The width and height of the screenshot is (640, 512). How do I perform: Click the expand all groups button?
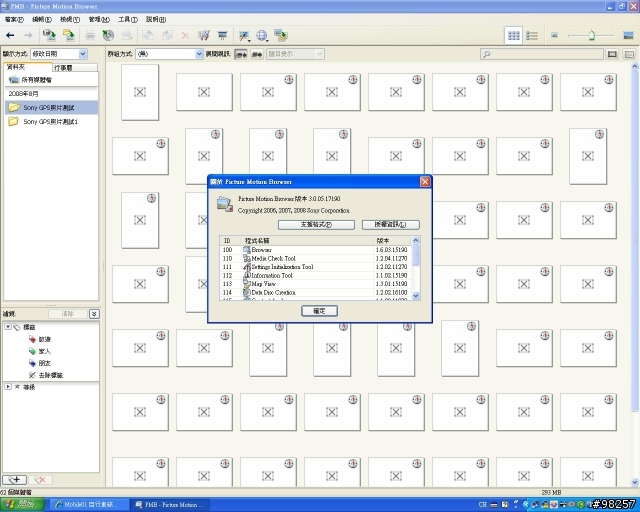[241, 54]
